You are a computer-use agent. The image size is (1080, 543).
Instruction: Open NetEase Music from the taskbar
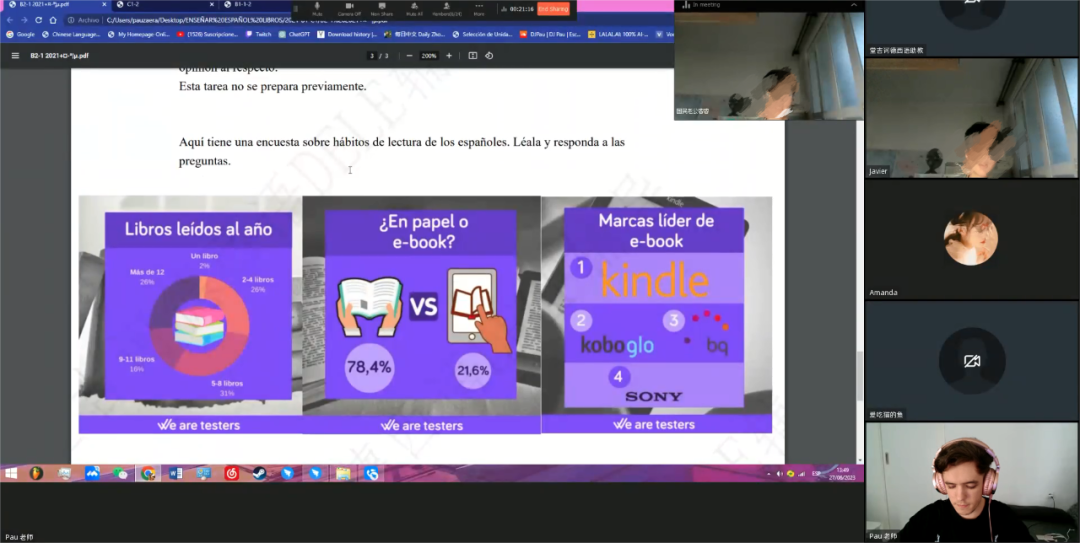click(231, 473)
